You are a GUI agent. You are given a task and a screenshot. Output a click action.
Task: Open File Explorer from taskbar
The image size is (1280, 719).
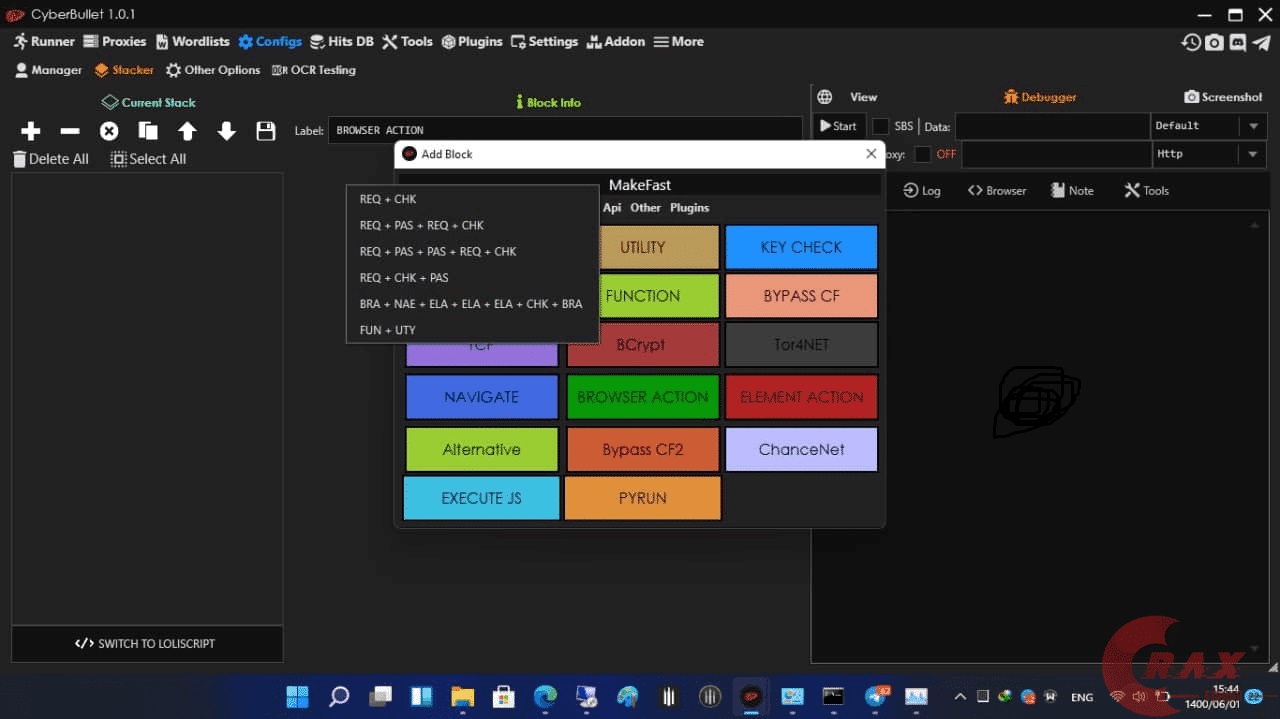pos(462,696)
